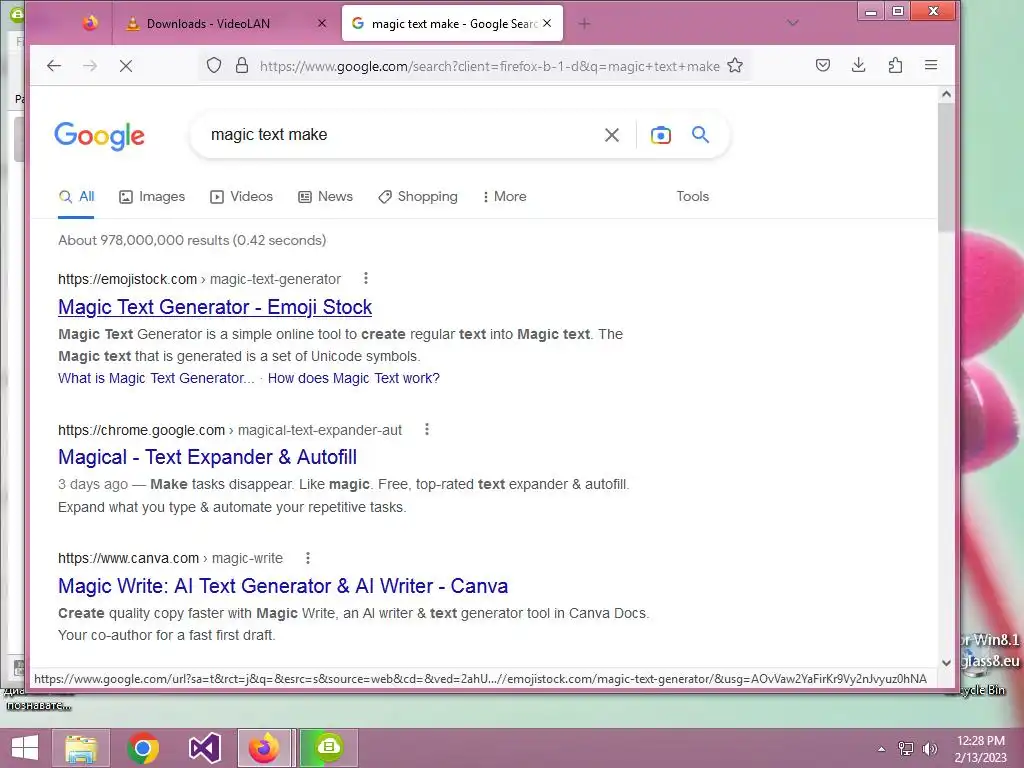Switch to Firefox taskbar button
This screenshot has height=768, width=1024.
(264, 748)
